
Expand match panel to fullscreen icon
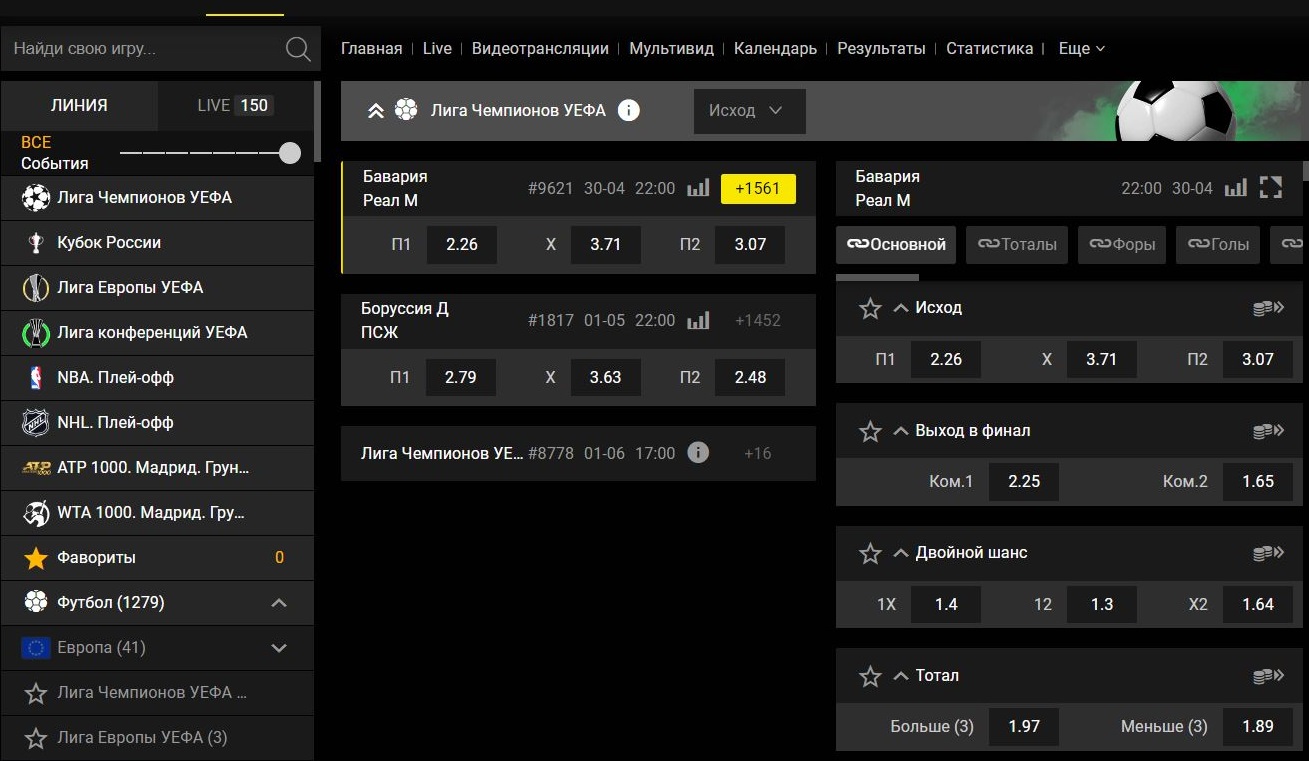[1271, 187]
